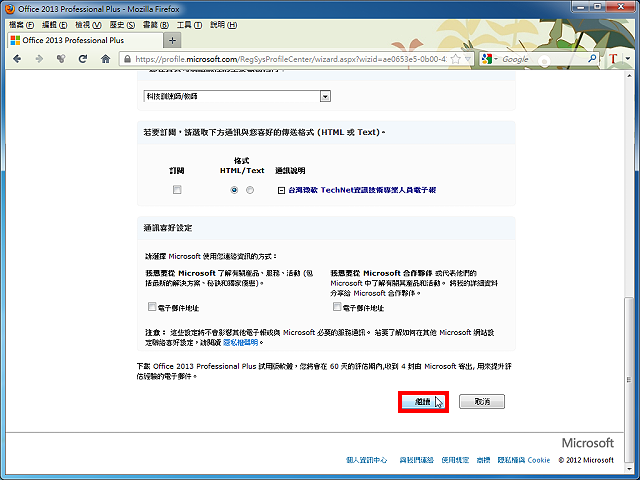The height and width of the screenshot is (480, 640).
Task: Choose search engine via Google icon
Action: point(487,59)
